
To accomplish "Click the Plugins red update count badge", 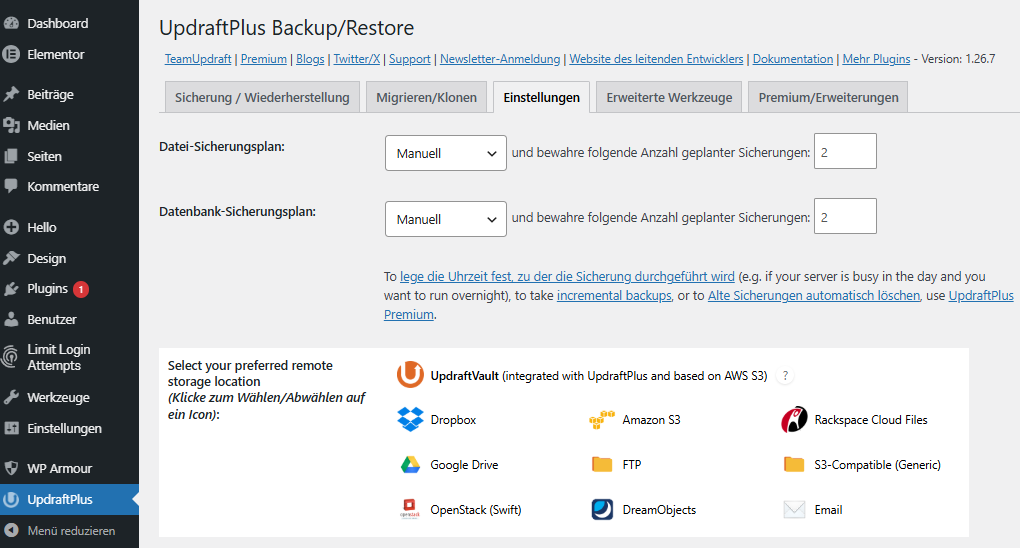I will point(81,289).
